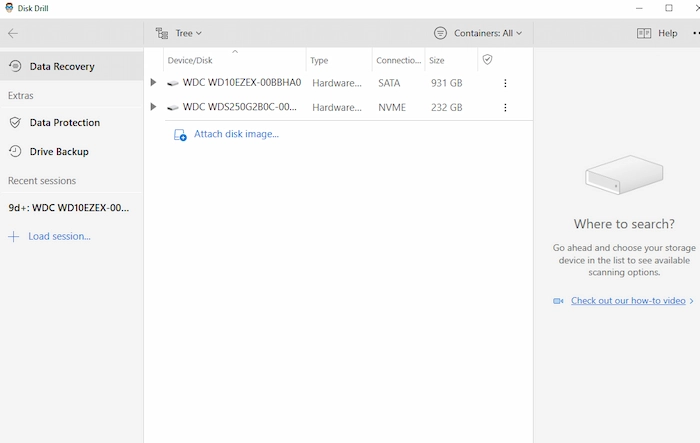This screenshot has width=700, height=443.
Task: Select Data Recovery in sidebar
Action: (71, 67)
